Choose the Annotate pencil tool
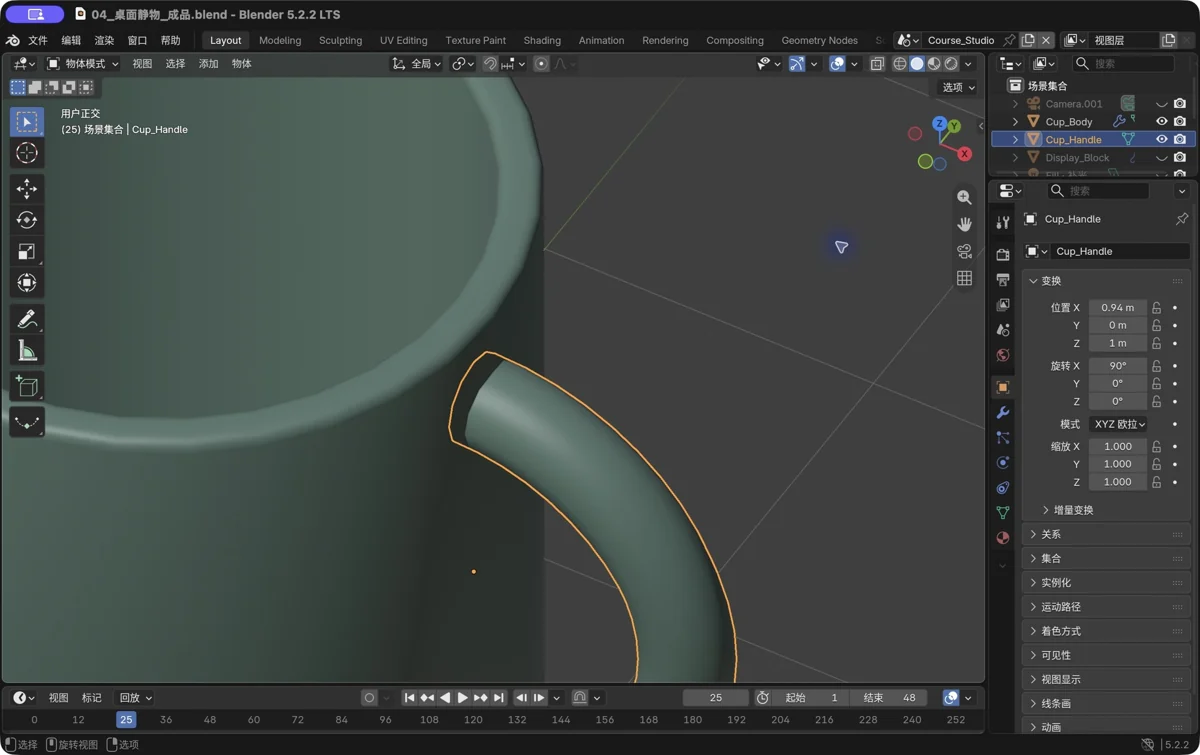Screen dimensions: 1200x755 27,319
